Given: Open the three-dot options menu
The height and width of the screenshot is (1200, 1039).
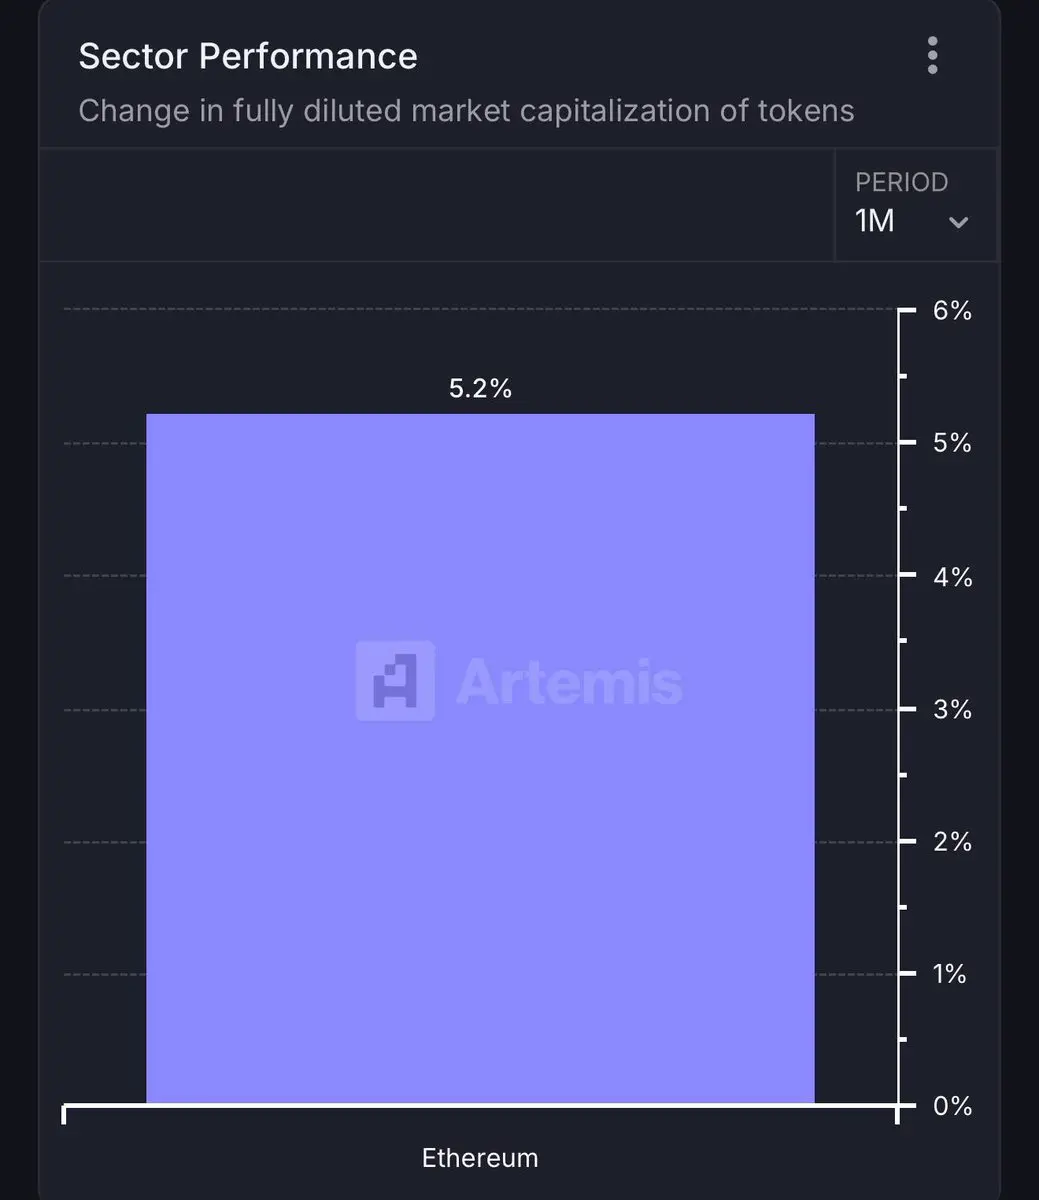Looking at the screenshot, I should click(x=932, y=55).
